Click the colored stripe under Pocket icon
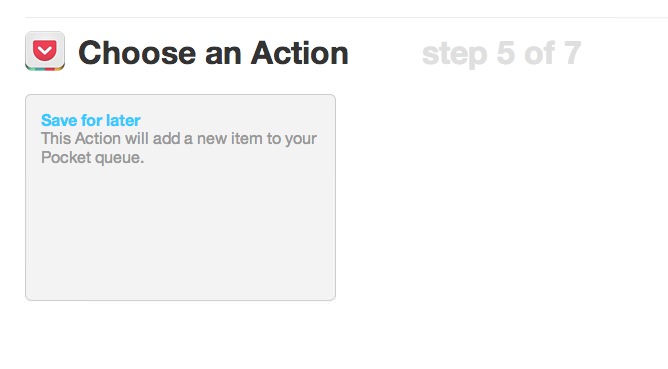This screenshot has width=668, height=369. point(45,67)
